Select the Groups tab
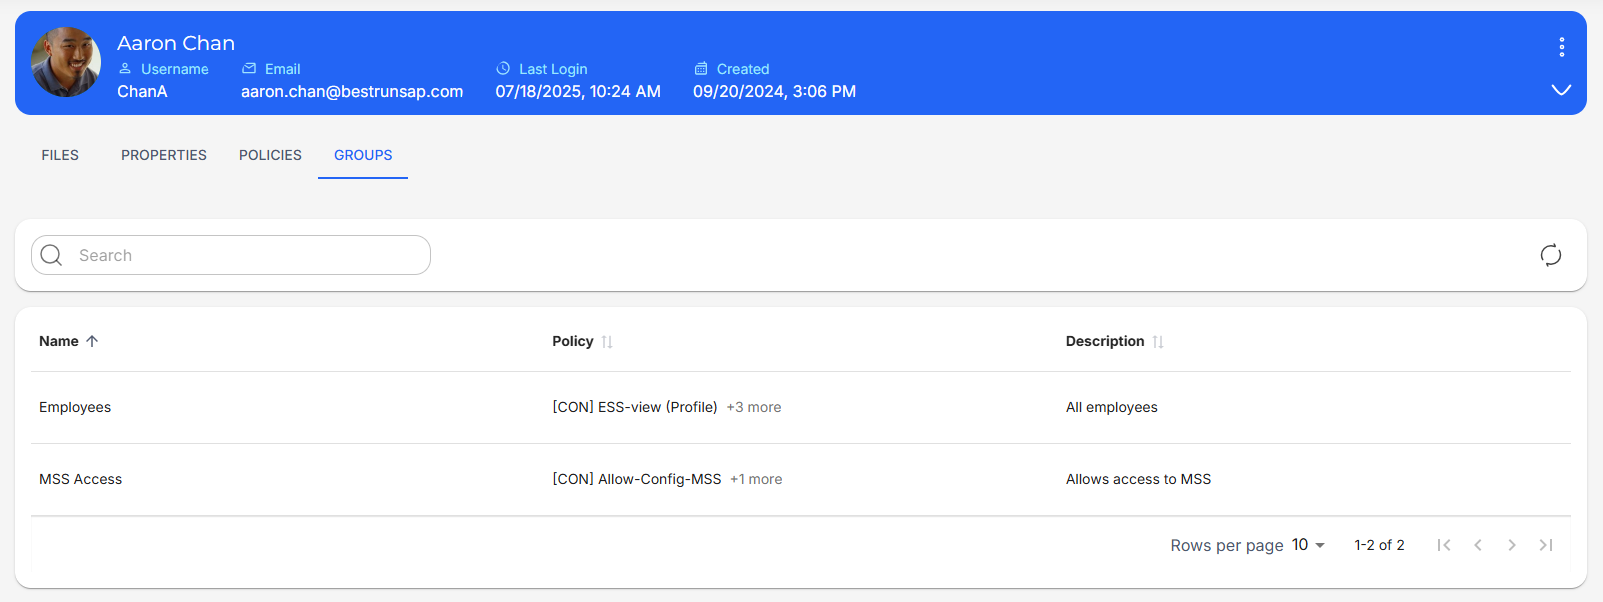The image size is (1603, 602). tap(363, 155)
